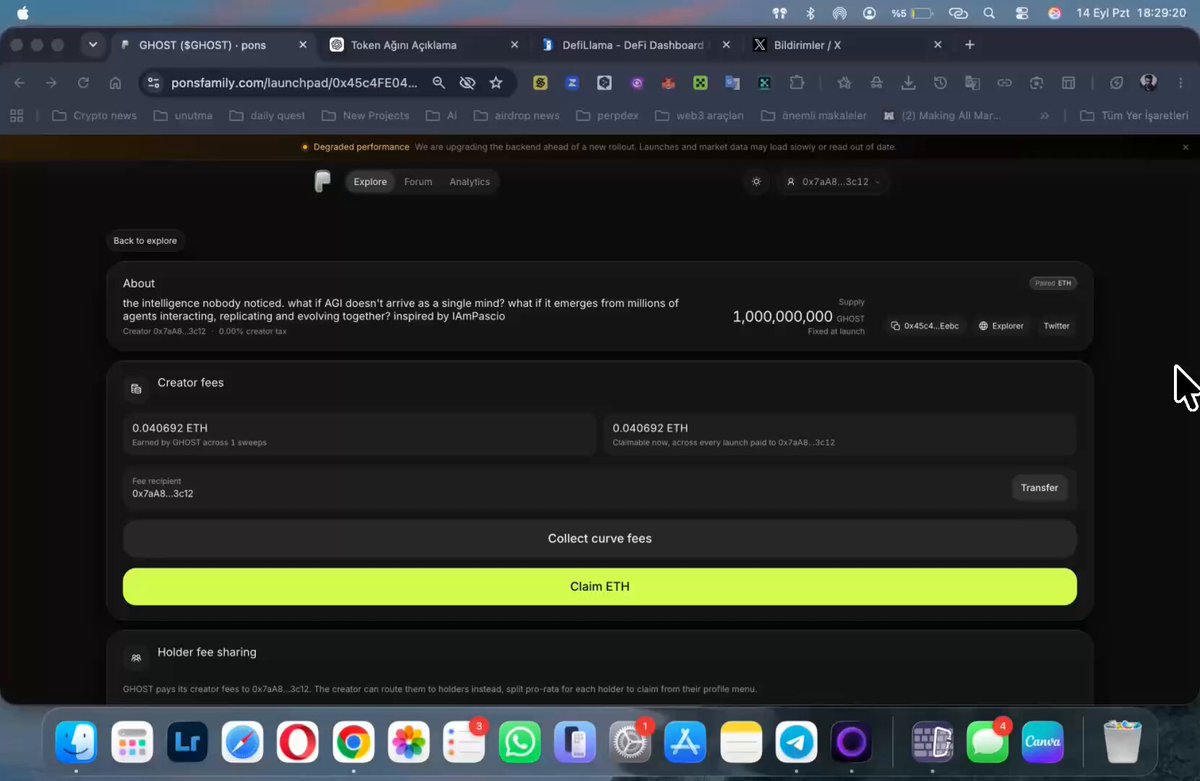Expand the hidden bookmarks chevron
Image resolution: width=1200 pixels, height=781 pixels.
pos(1045,116)
